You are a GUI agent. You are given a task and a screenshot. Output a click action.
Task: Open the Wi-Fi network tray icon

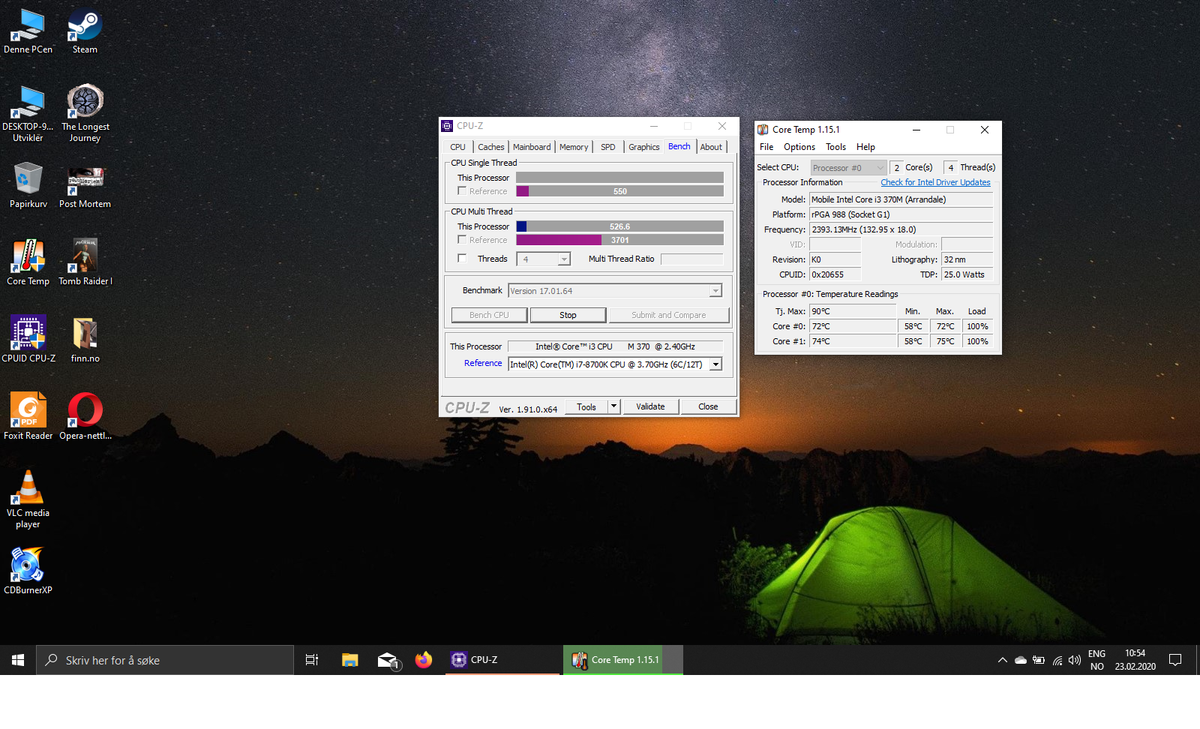click(1057, 661)
